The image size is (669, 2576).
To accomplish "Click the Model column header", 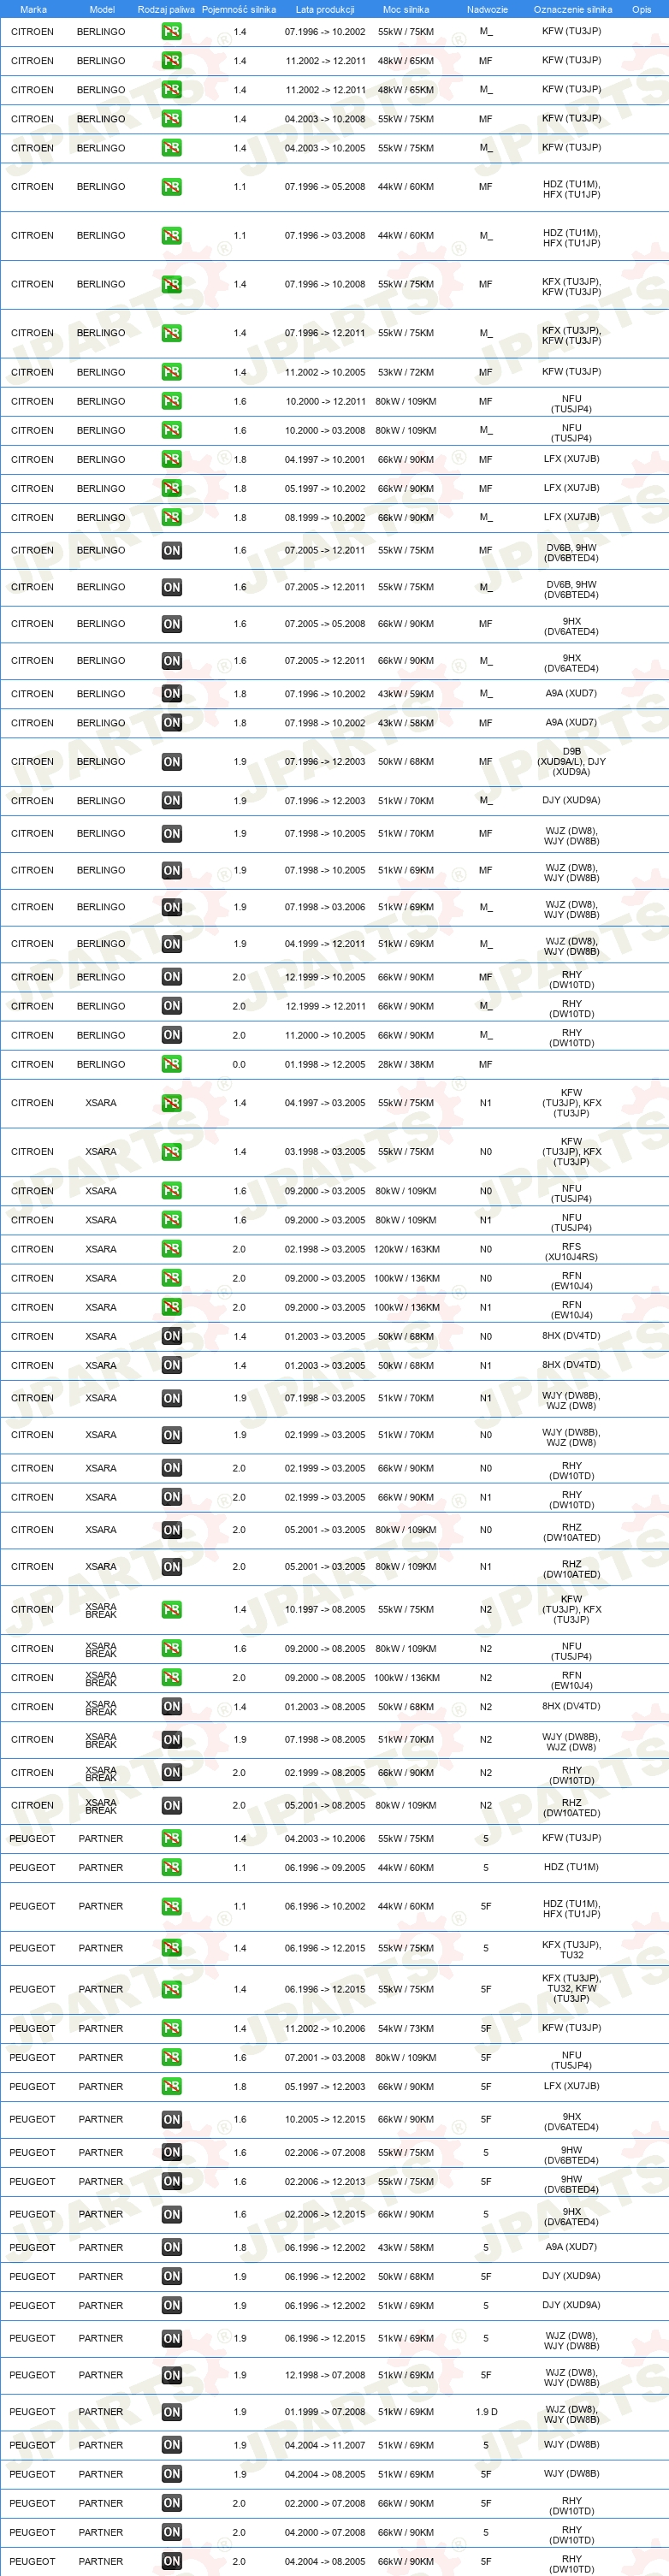I will coord(102,9).
